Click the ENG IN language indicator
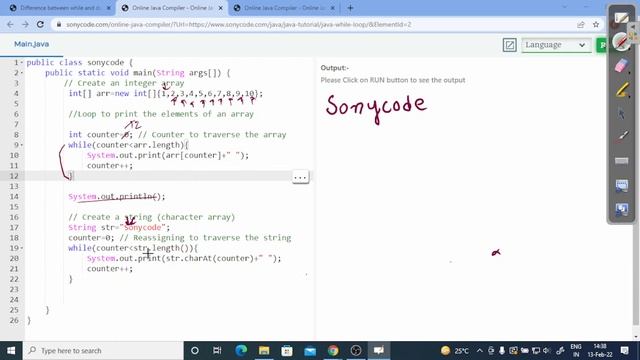This screenshot has width=640, height=360. click(x=576, y=351)
